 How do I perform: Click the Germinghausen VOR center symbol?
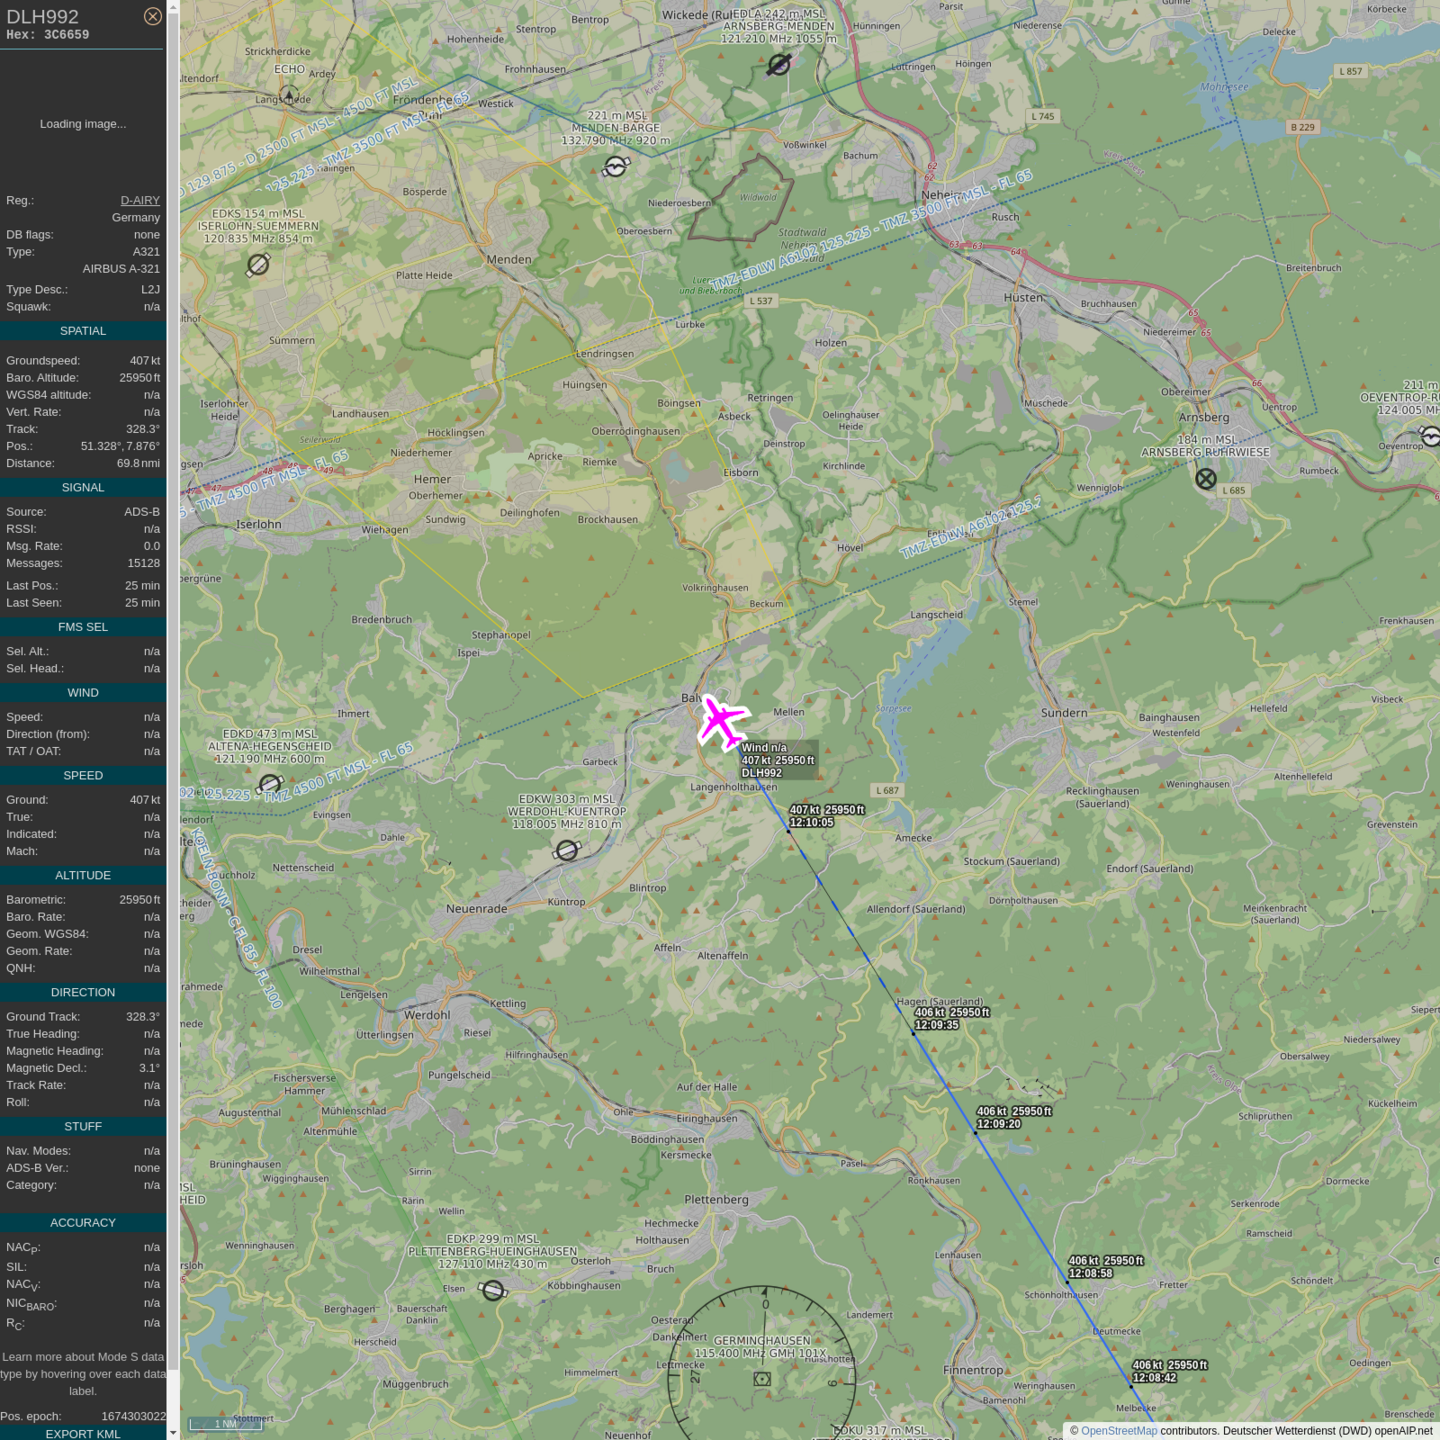tap(762, 1379)
